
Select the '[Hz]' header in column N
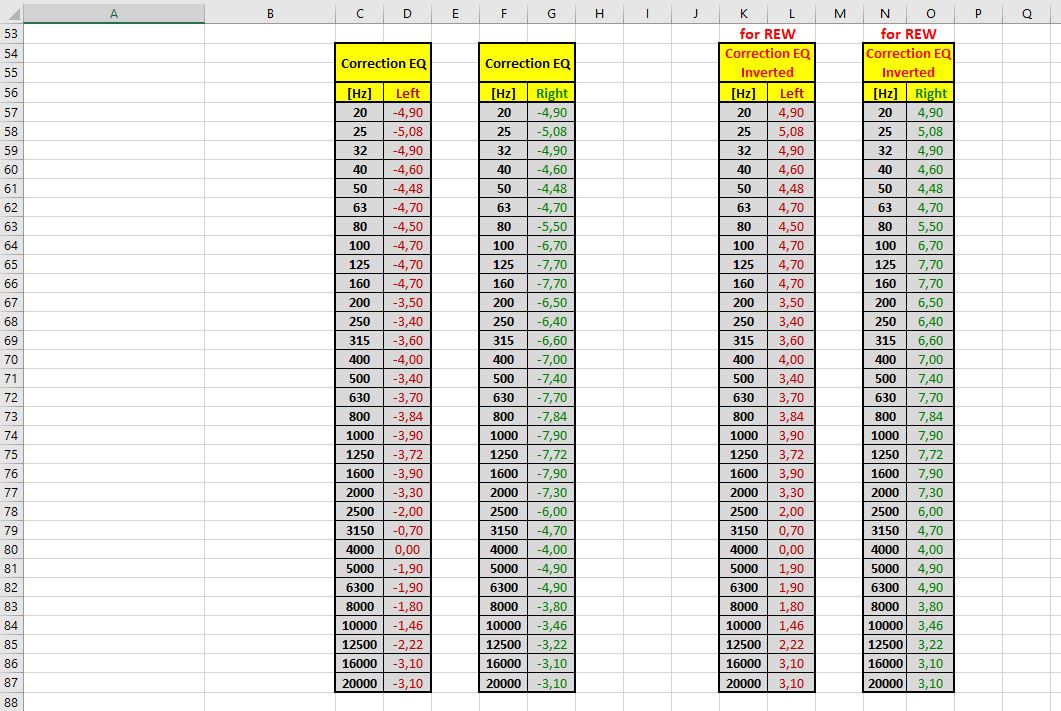click(x=885, y=93)
